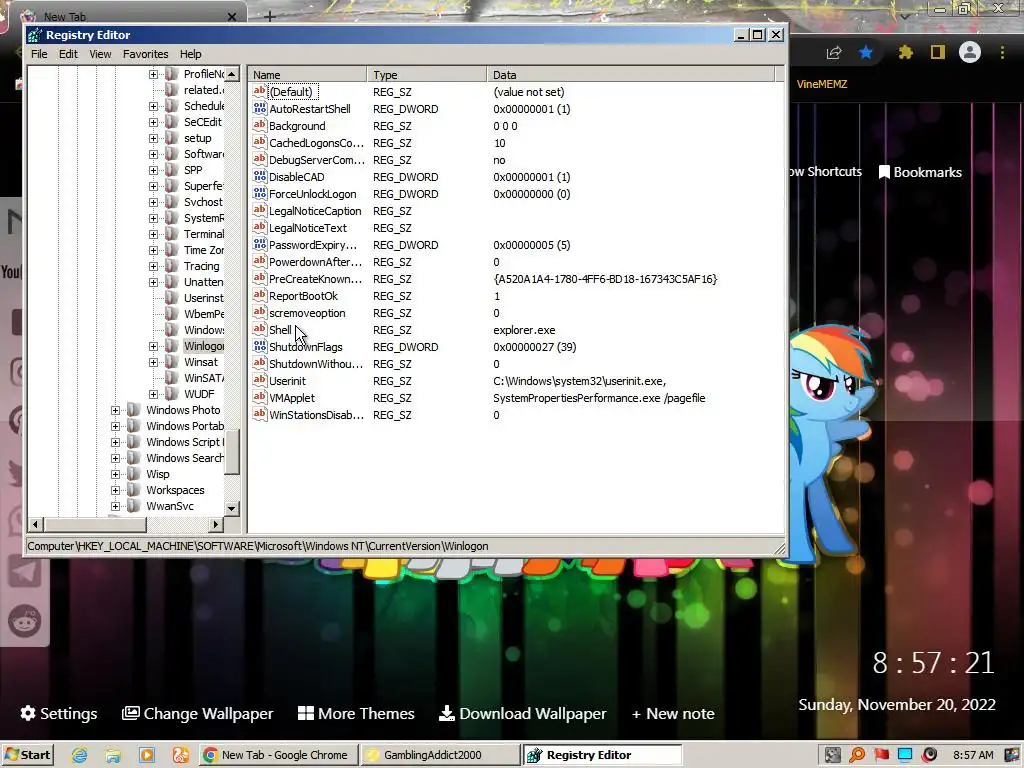
Task: Open the Help menu in Registry Editor
Action: 191,54
